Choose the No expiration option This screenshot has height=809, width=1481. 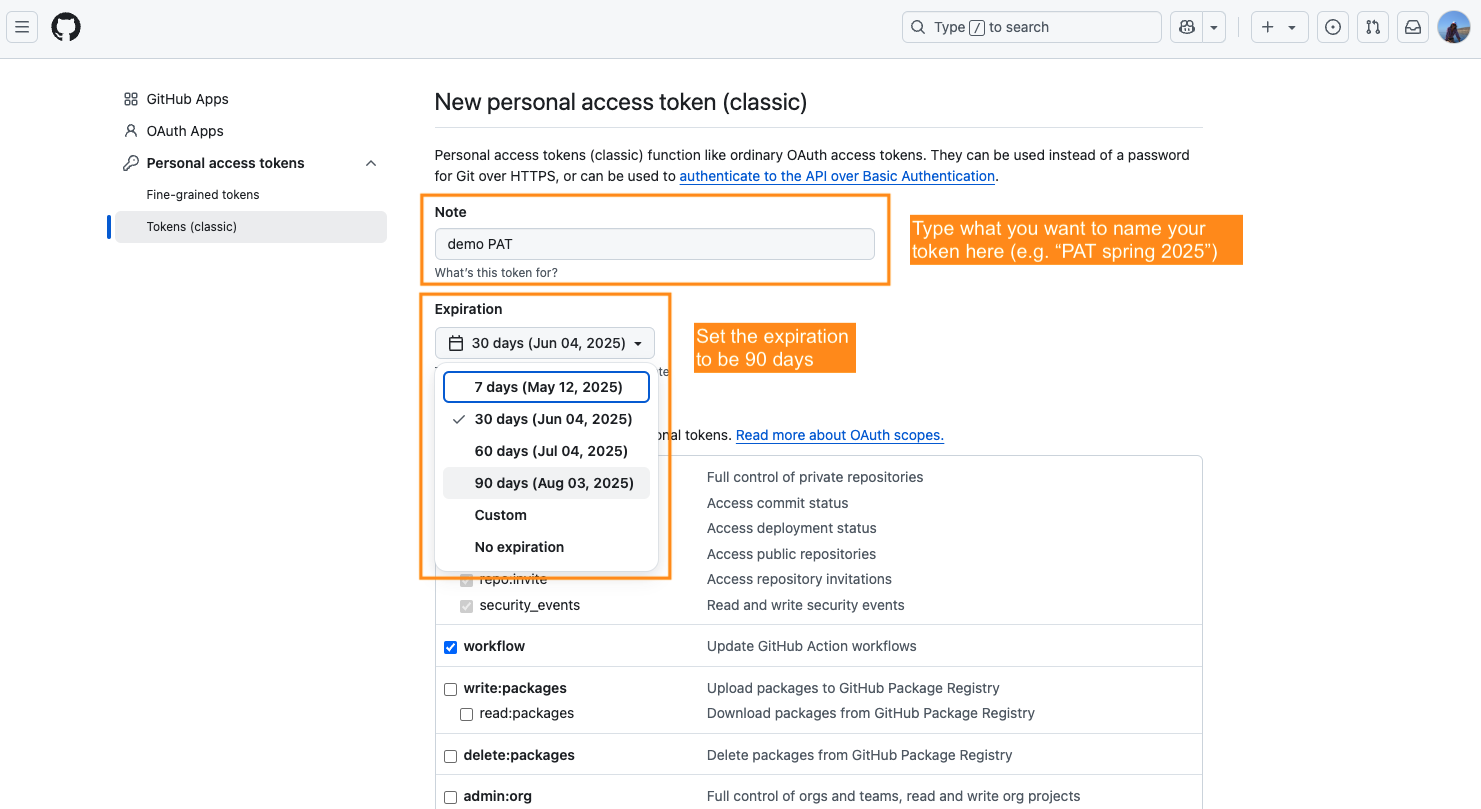(x=519, y=547)
